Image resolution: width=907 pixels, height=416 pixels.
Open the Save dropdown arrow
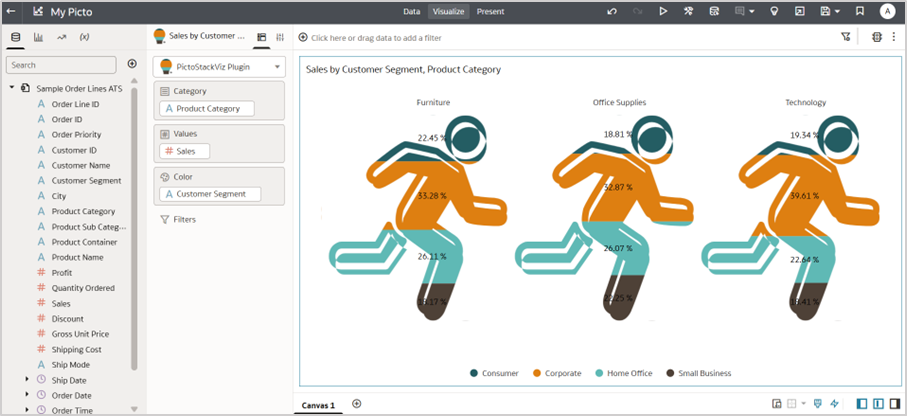pyautogui.click(x=836, y=11)
